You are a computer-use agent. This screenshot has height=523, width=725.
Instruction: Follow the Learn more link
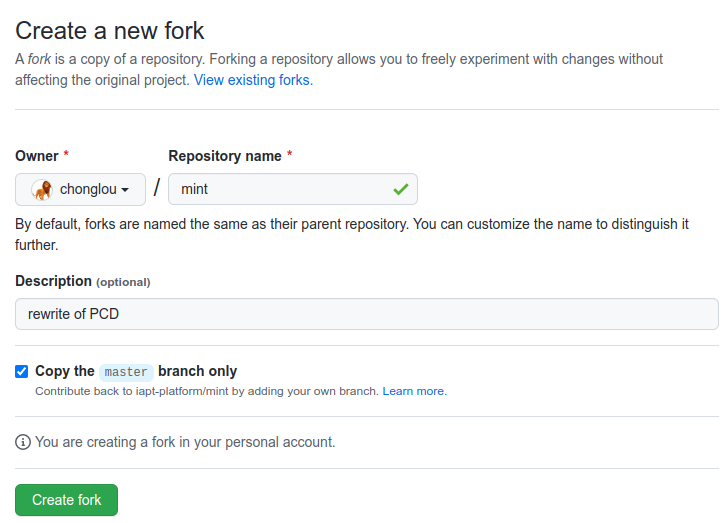click(414, 391)
